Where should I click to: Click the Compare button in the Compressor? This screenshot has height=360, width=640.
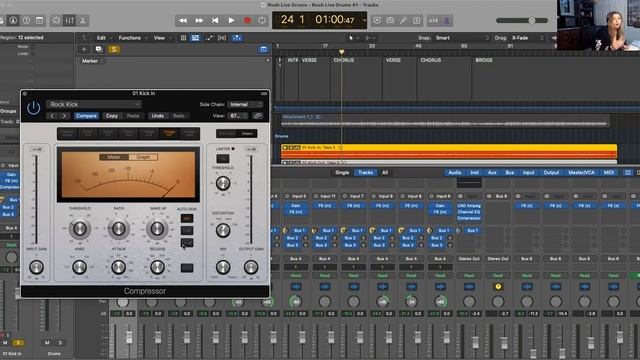pyautogui.click(x=86, y=116)
